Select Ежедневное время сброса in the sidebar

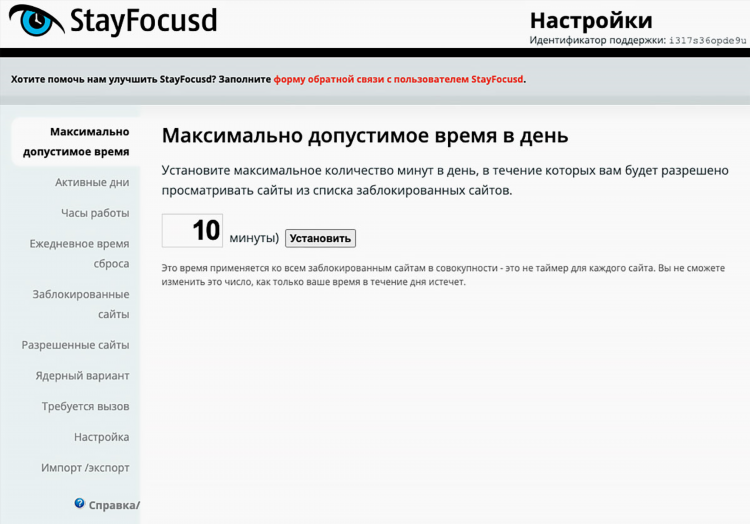click(x=79, y=253)
